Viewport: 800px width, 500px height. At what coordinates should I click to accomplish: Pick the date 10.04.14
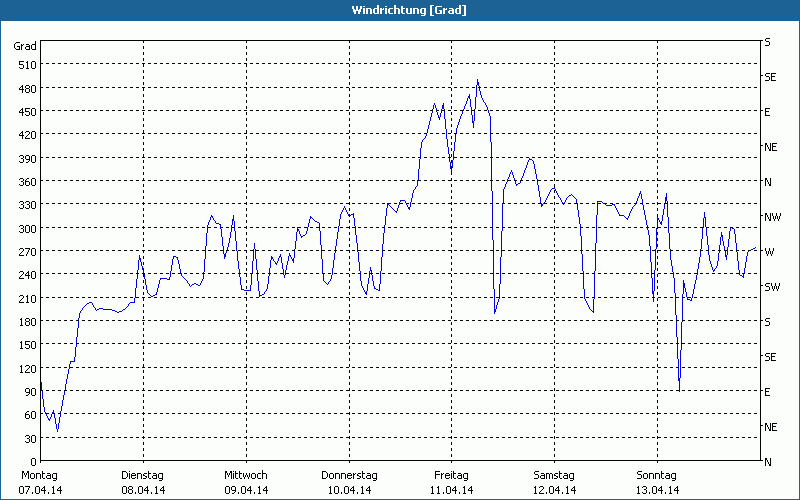(x=349, y=490)
